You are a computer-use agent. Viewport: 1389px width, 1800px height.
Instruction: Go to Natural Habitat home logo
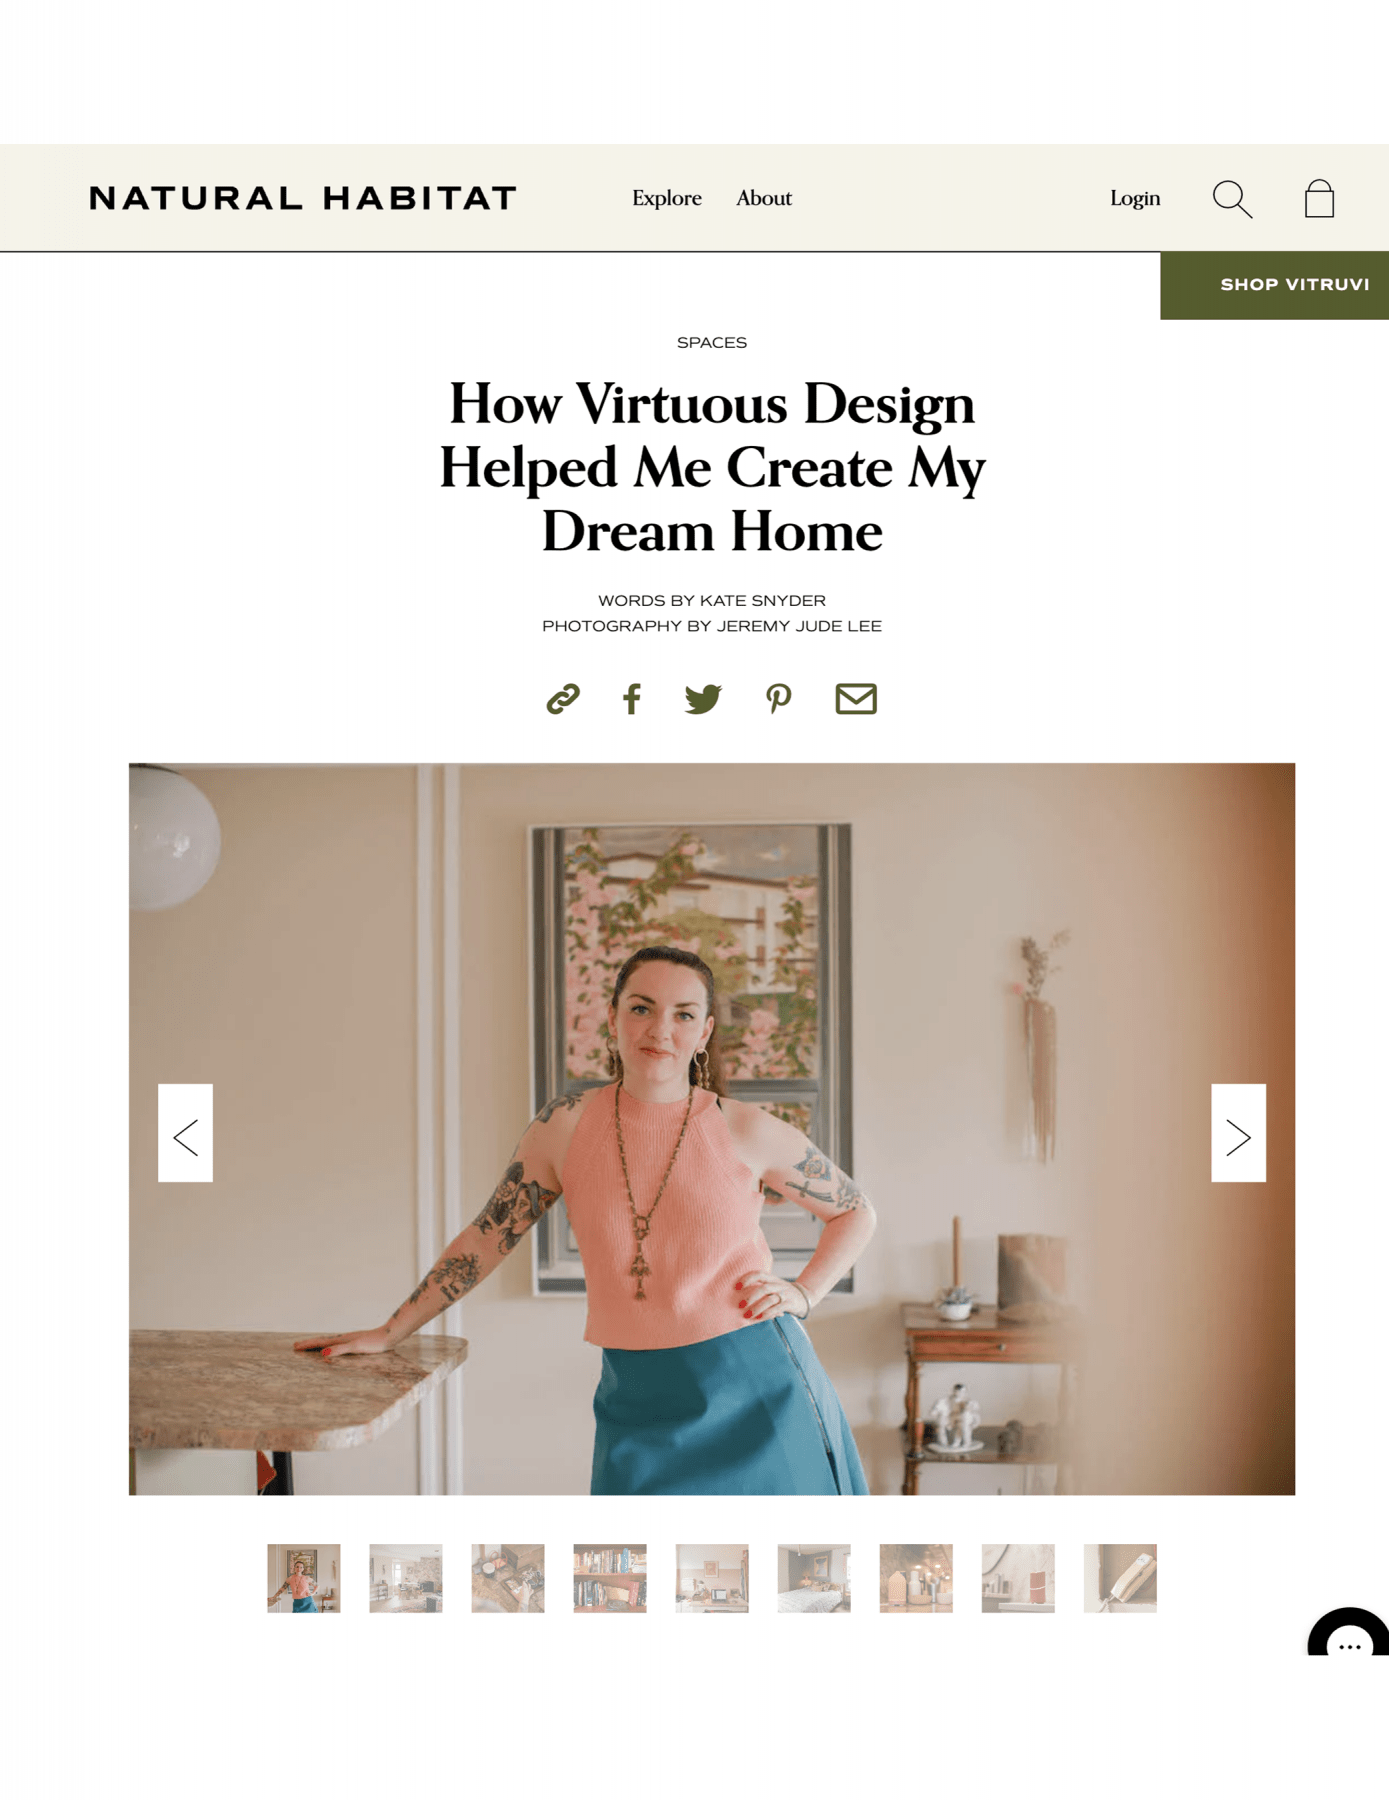303,198
